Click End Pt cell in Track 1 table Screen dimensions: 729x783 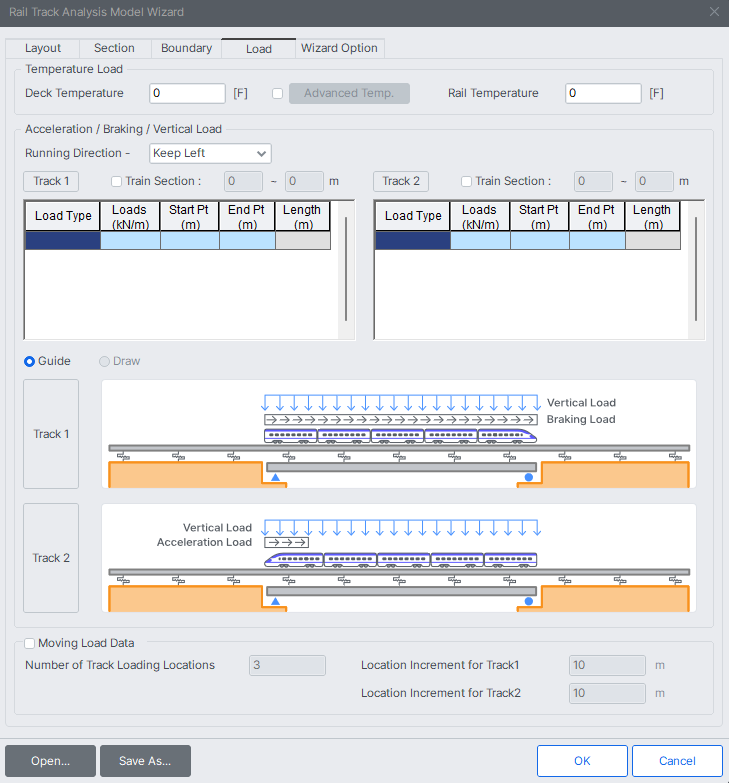[x=247, y=240]
